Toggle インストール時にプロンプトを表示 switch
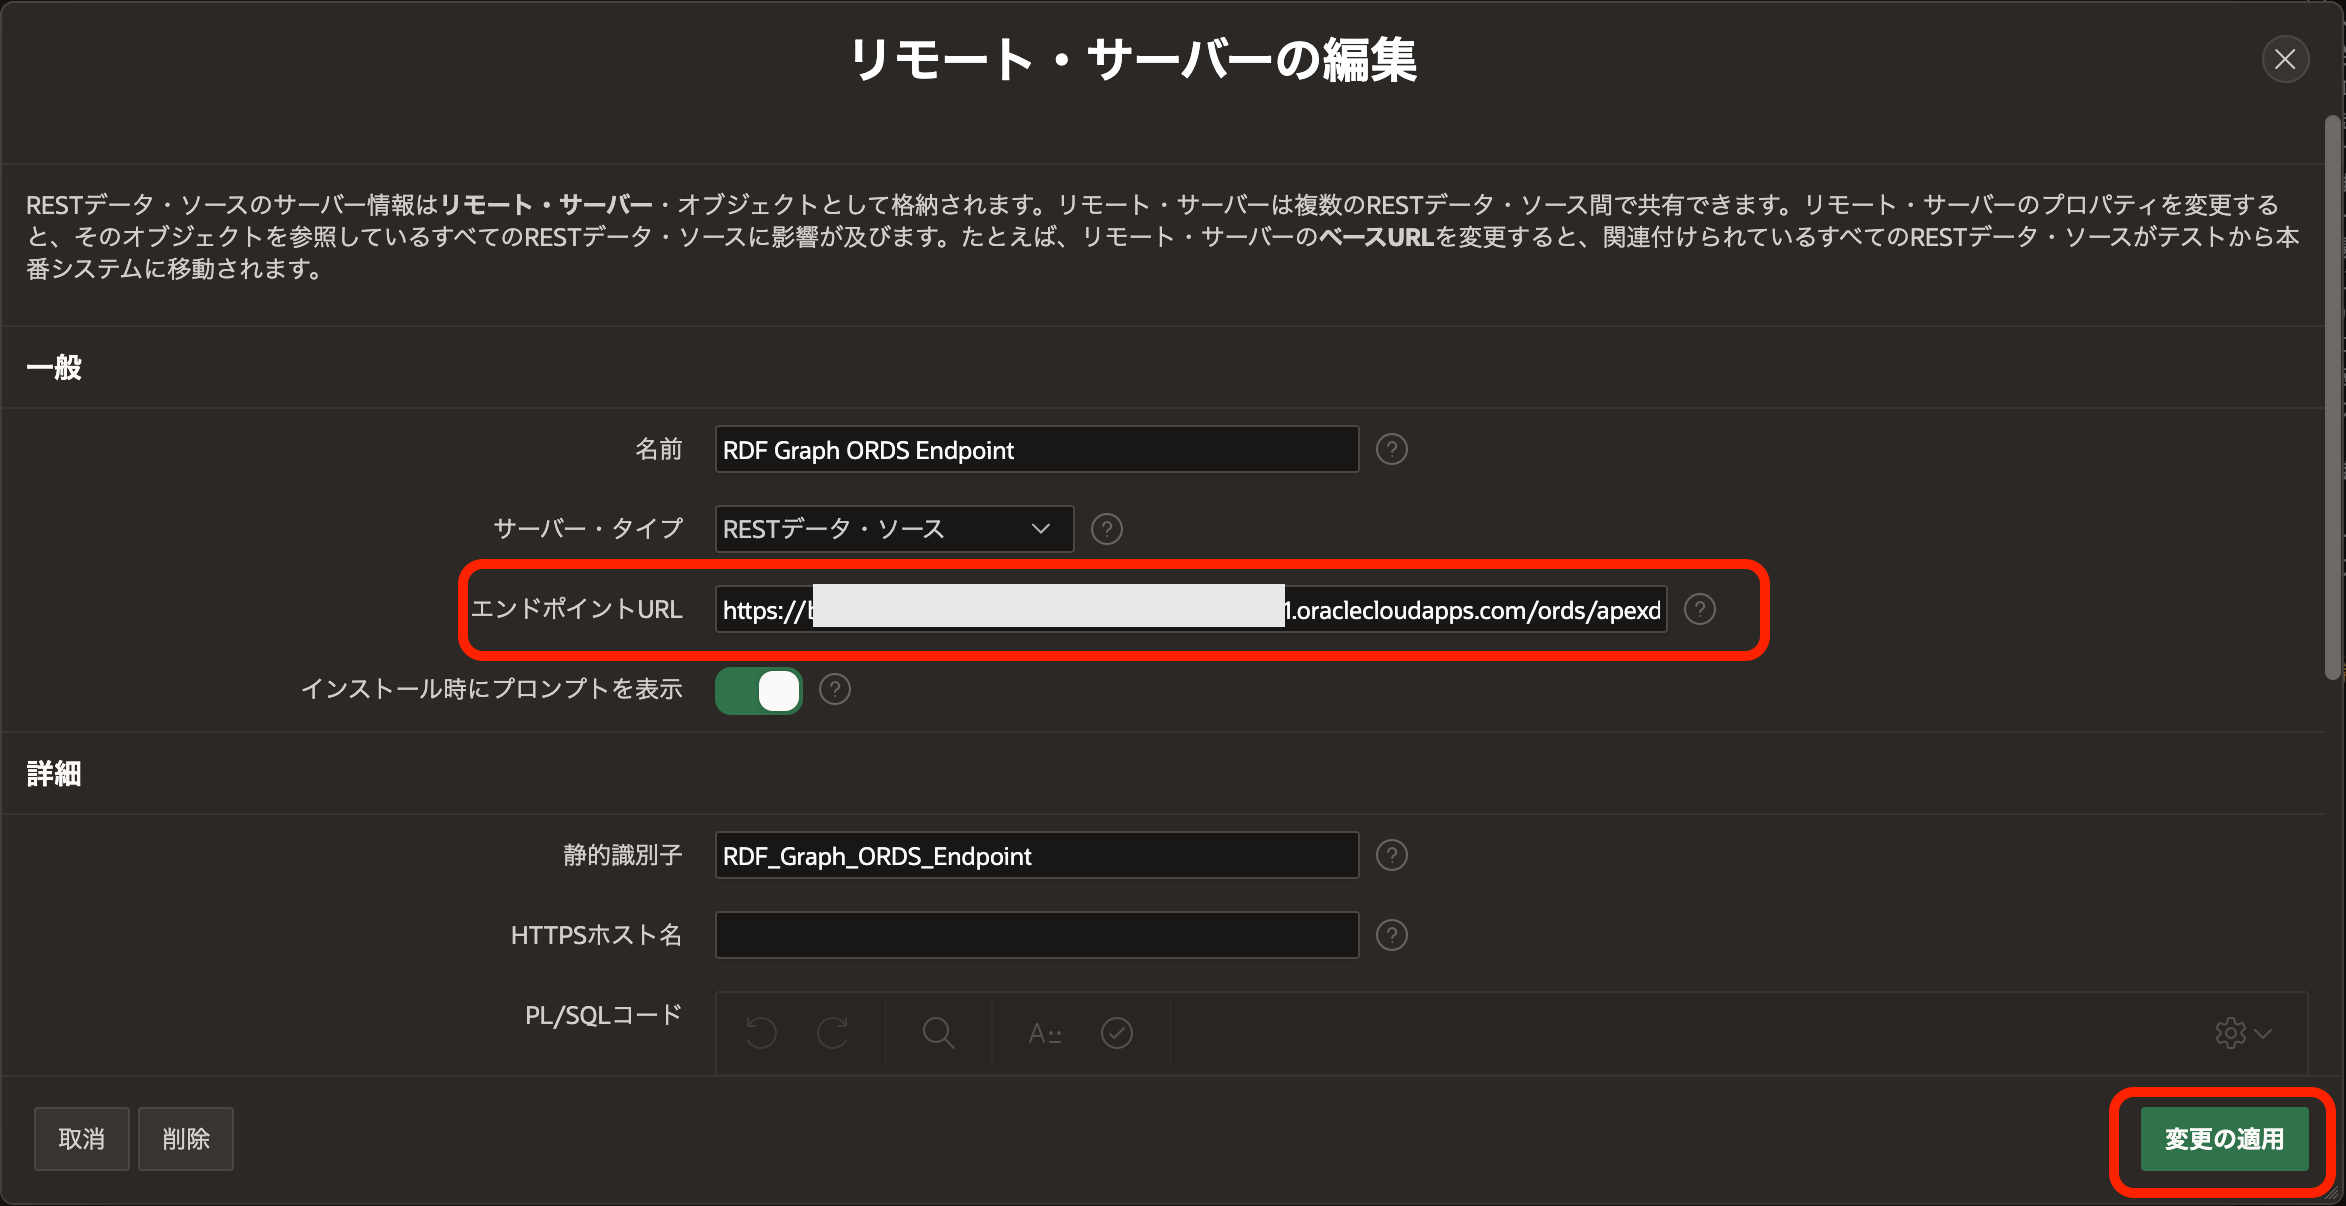2346x1206 pixels. click(759, 690)
